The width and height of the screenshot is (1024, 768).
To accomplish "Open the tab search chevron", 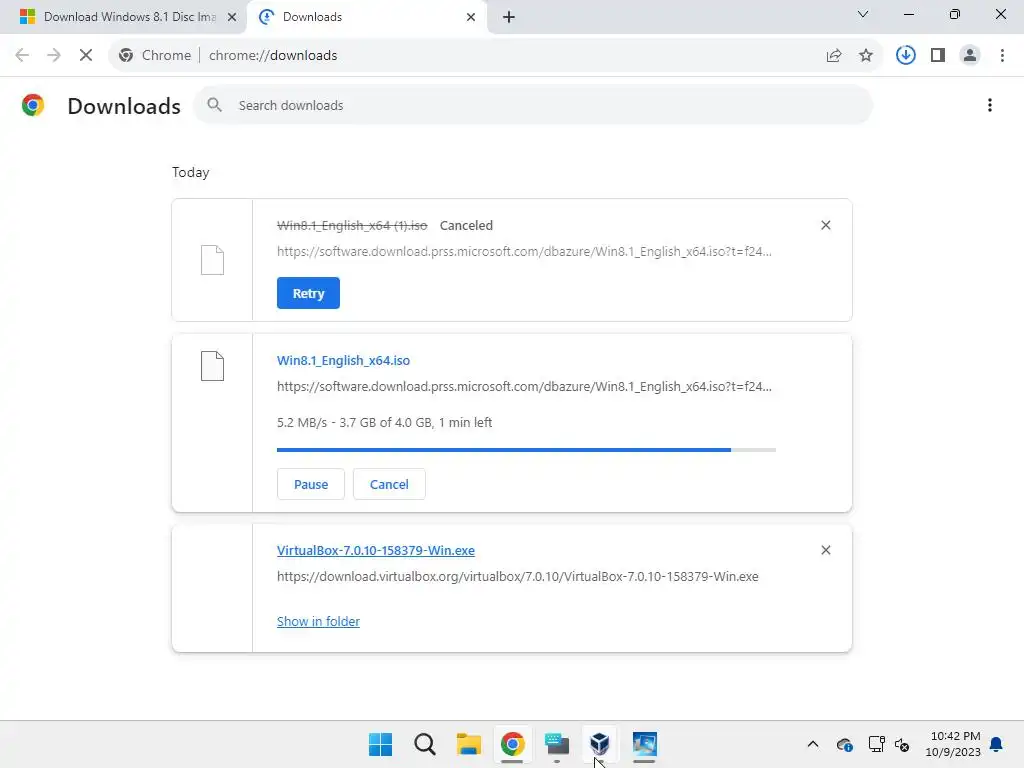I will [x=863, y=14].
